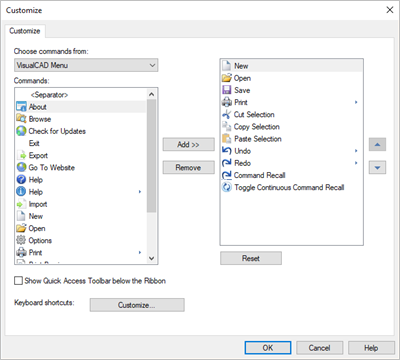Switch to the Customize tab
400x360 pixels.
(x=25, y=31)
